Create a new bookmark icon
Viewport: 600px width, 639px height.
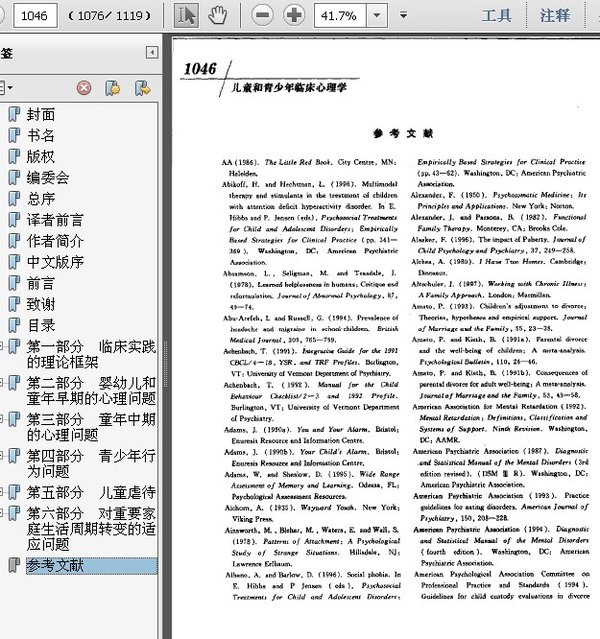click(113, 88)
